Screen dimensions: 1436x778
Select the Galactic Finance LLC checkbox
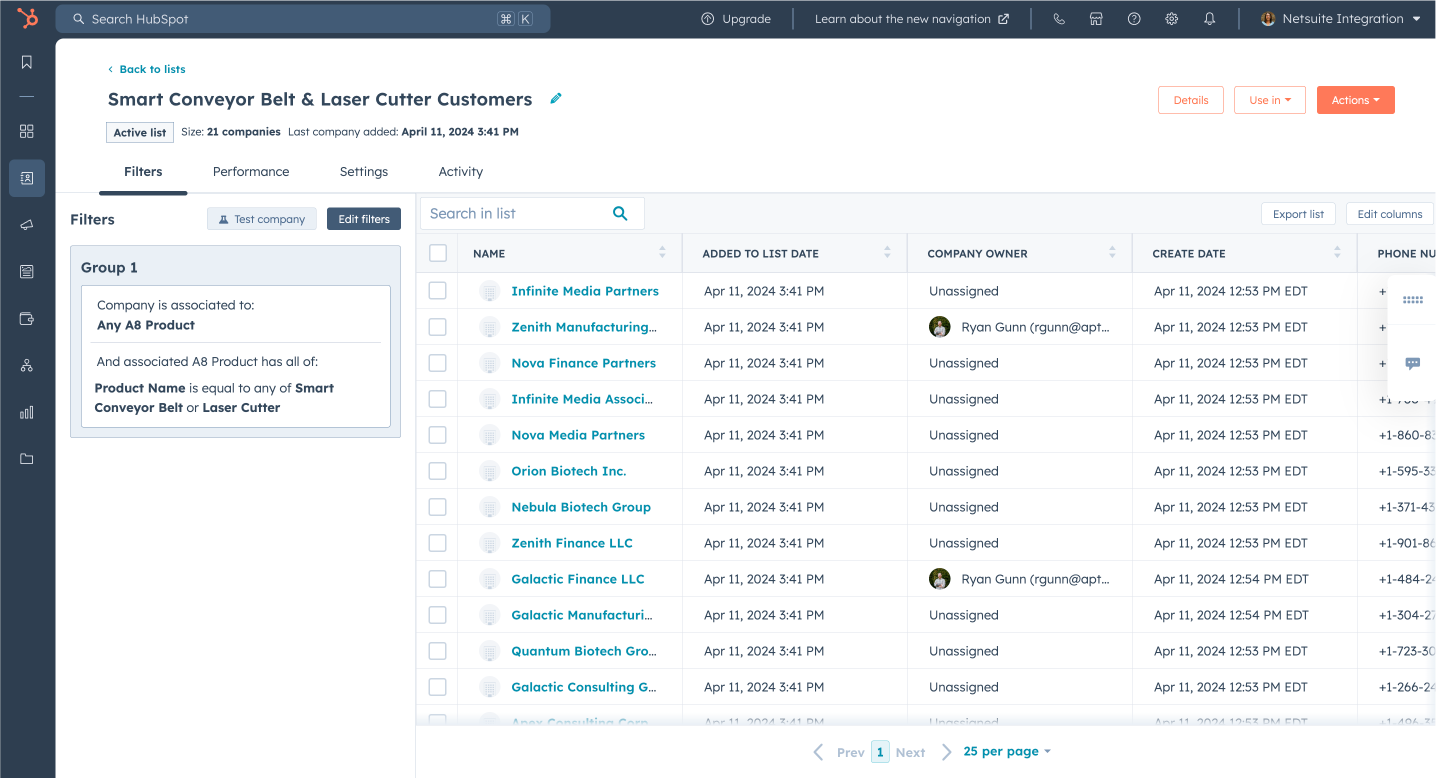tap(438, 579)
